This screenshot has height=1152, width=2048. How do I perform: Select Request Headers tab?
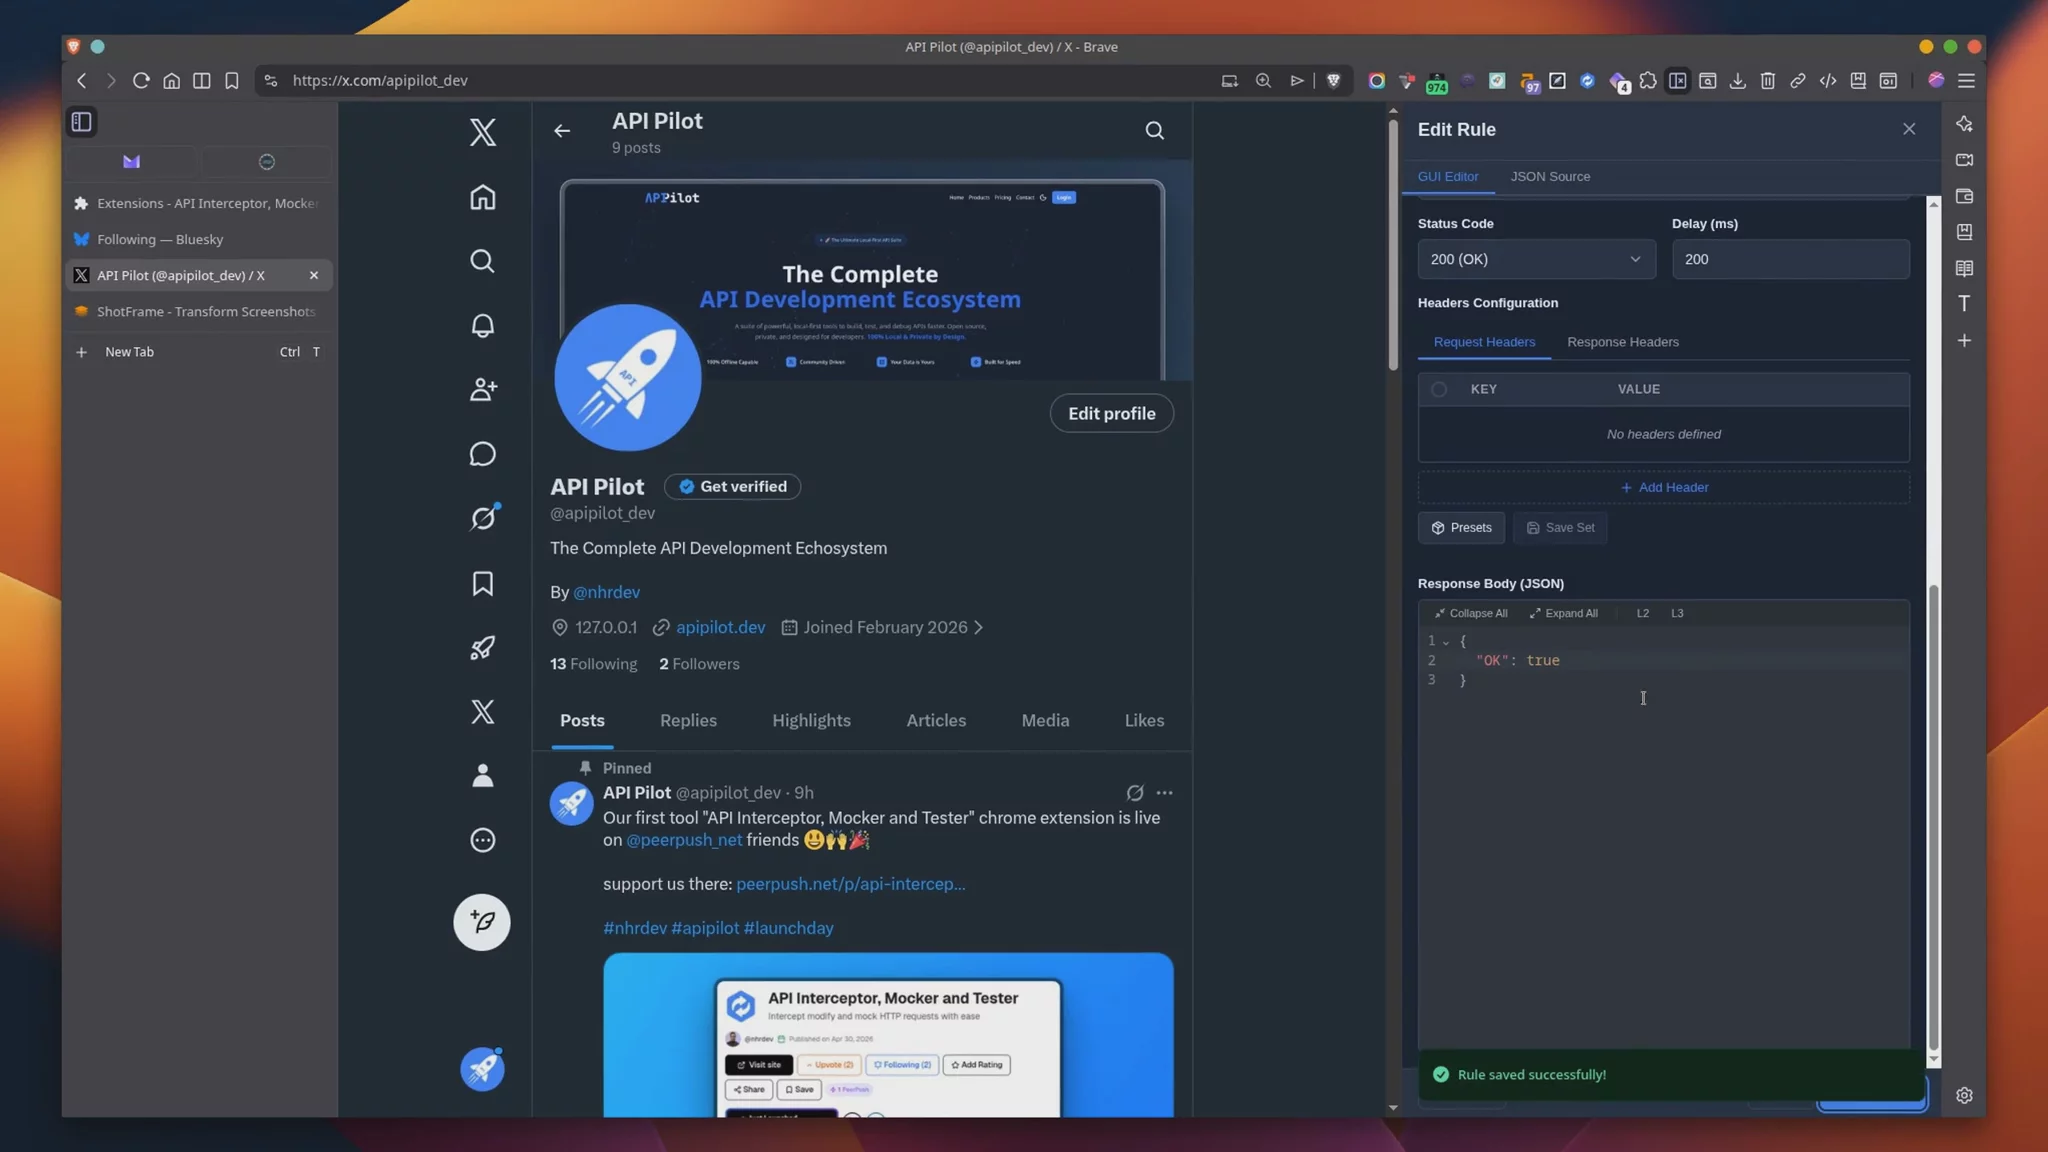(x=1484, y=342)
